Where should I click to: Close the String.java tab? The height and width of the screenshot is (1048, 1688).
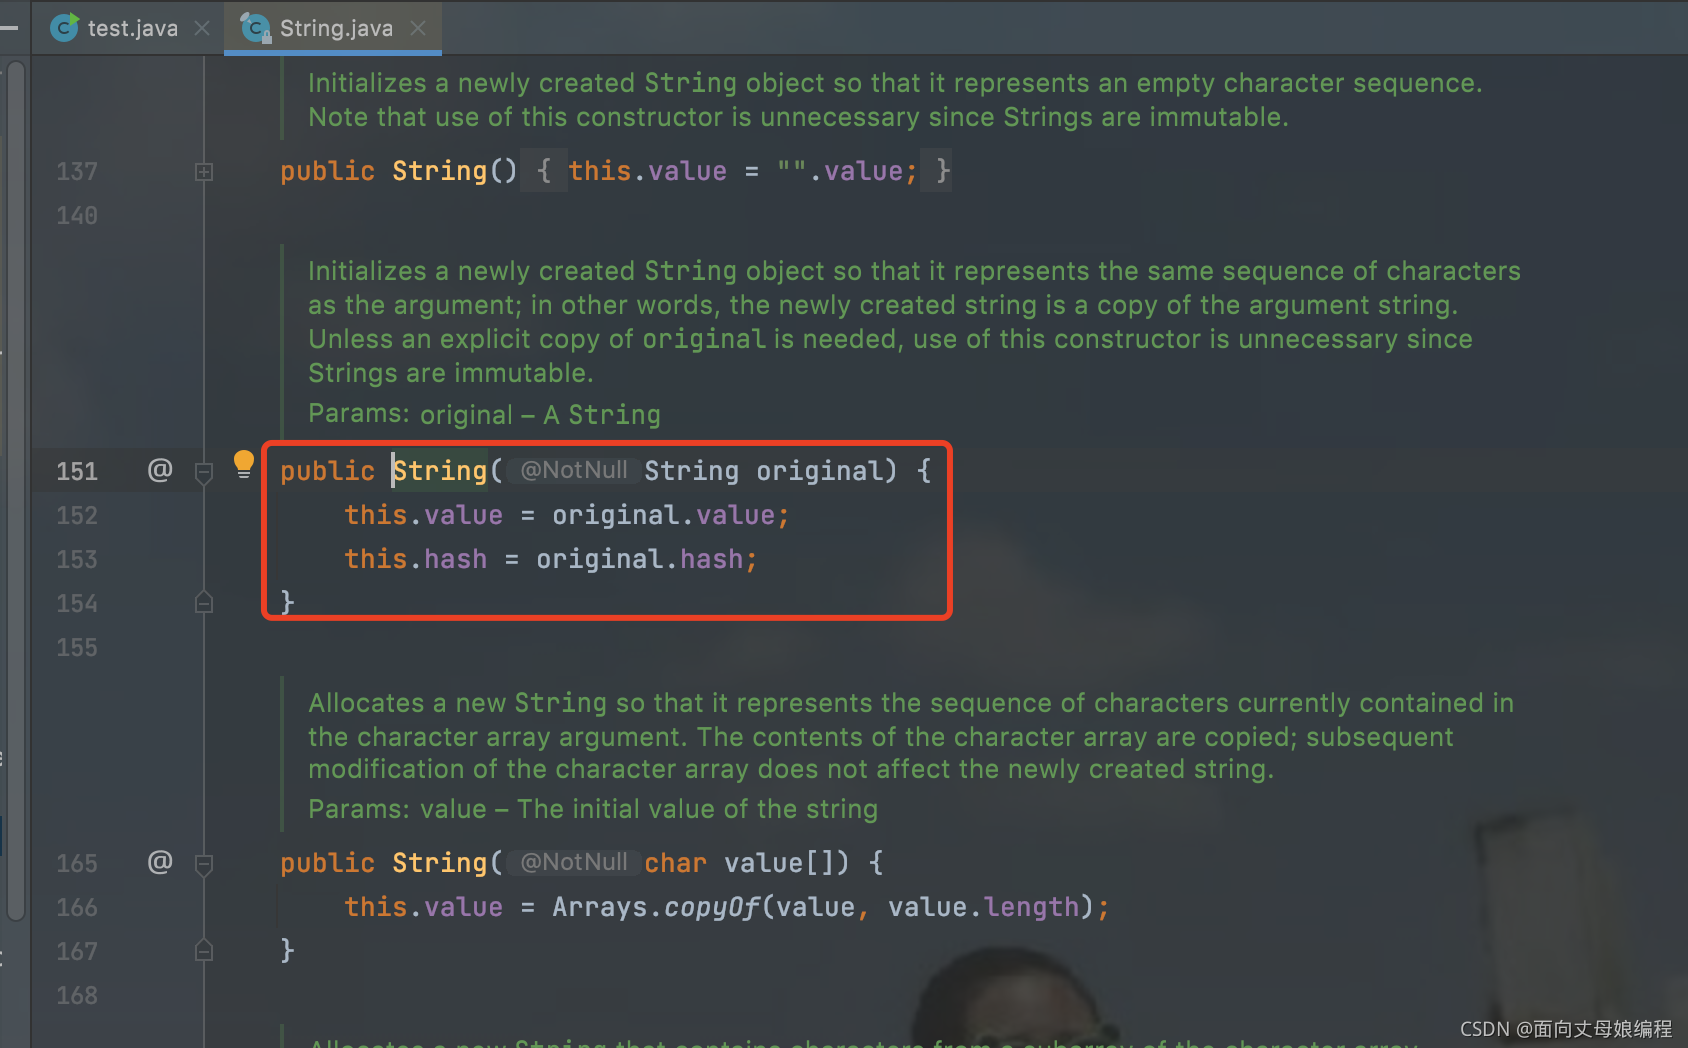click(418, 28)
